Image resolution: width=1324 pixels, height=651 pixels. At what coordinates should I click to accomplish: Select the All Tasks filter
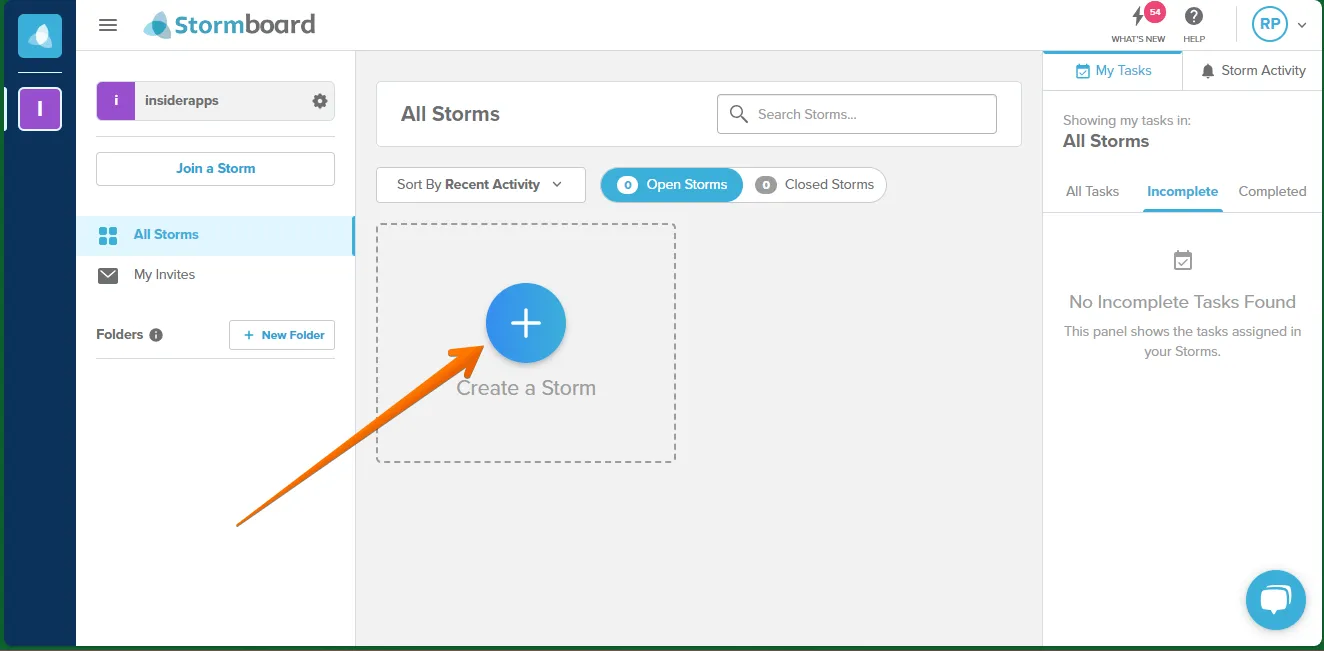click(x=1092, y=191)
